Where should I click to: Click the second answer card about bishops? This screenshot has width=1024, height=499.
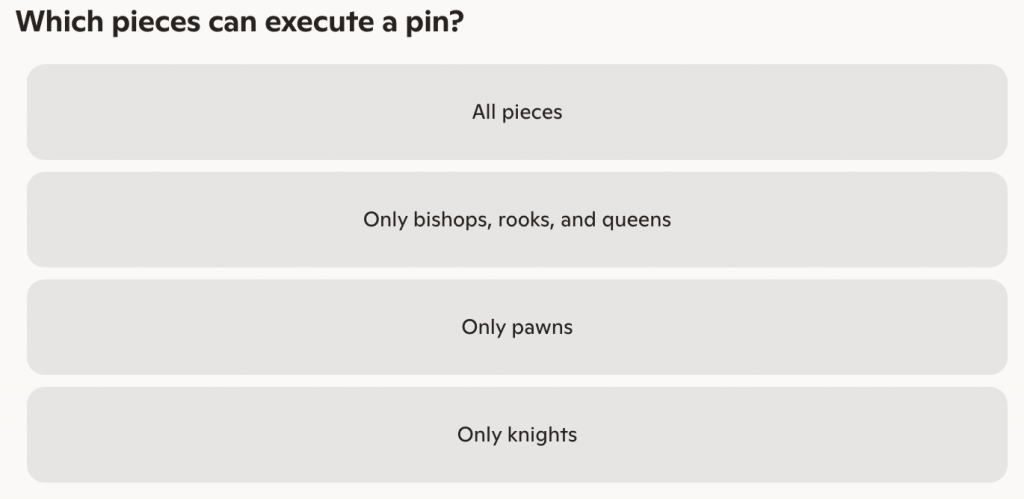[x=517, y=219]
